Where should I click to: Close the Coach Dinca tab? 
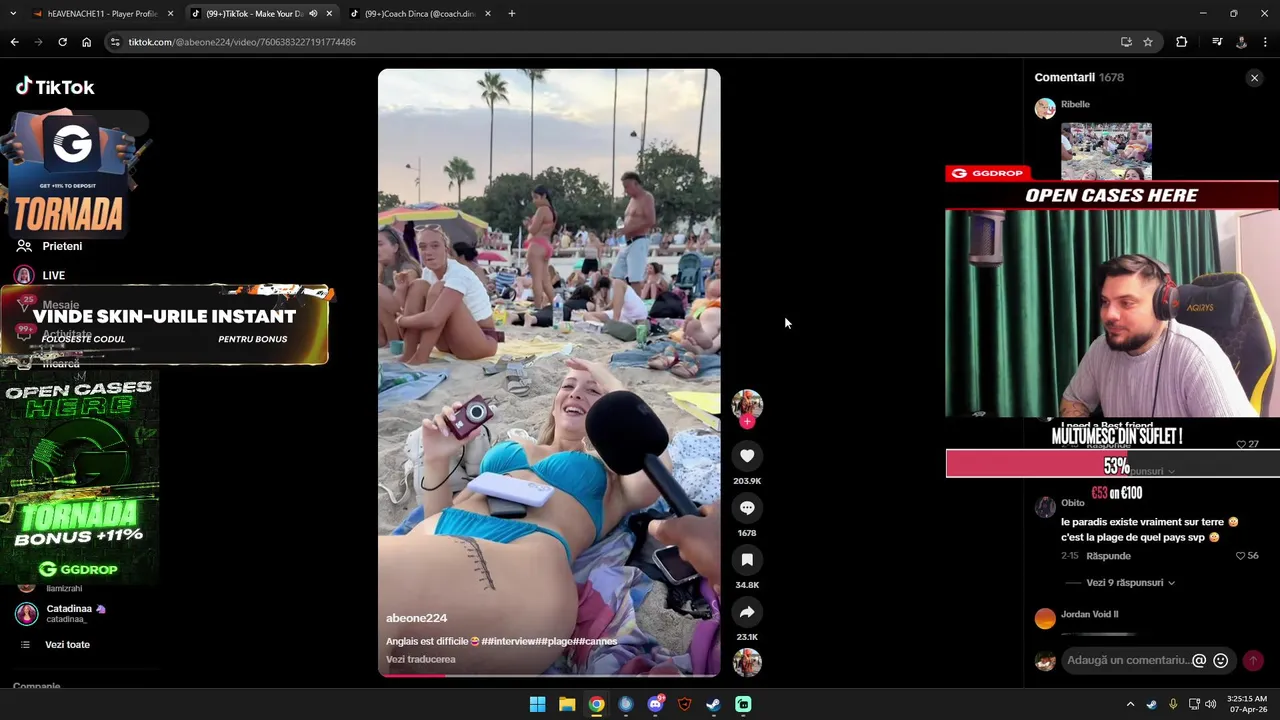click(488, 14)
